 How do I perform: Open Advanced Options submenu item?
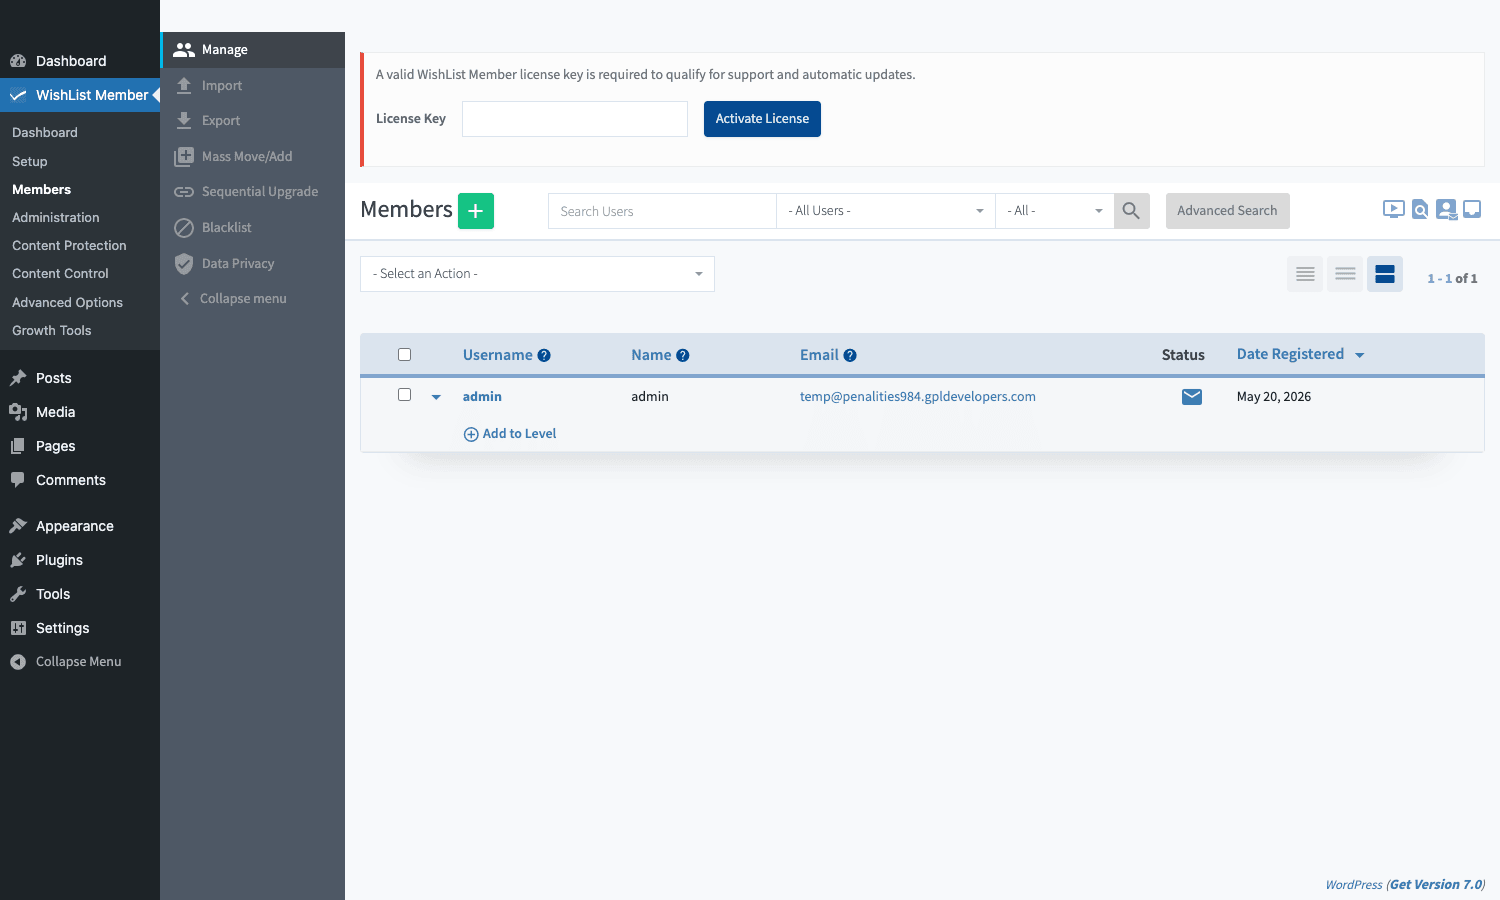coord(67,302)
